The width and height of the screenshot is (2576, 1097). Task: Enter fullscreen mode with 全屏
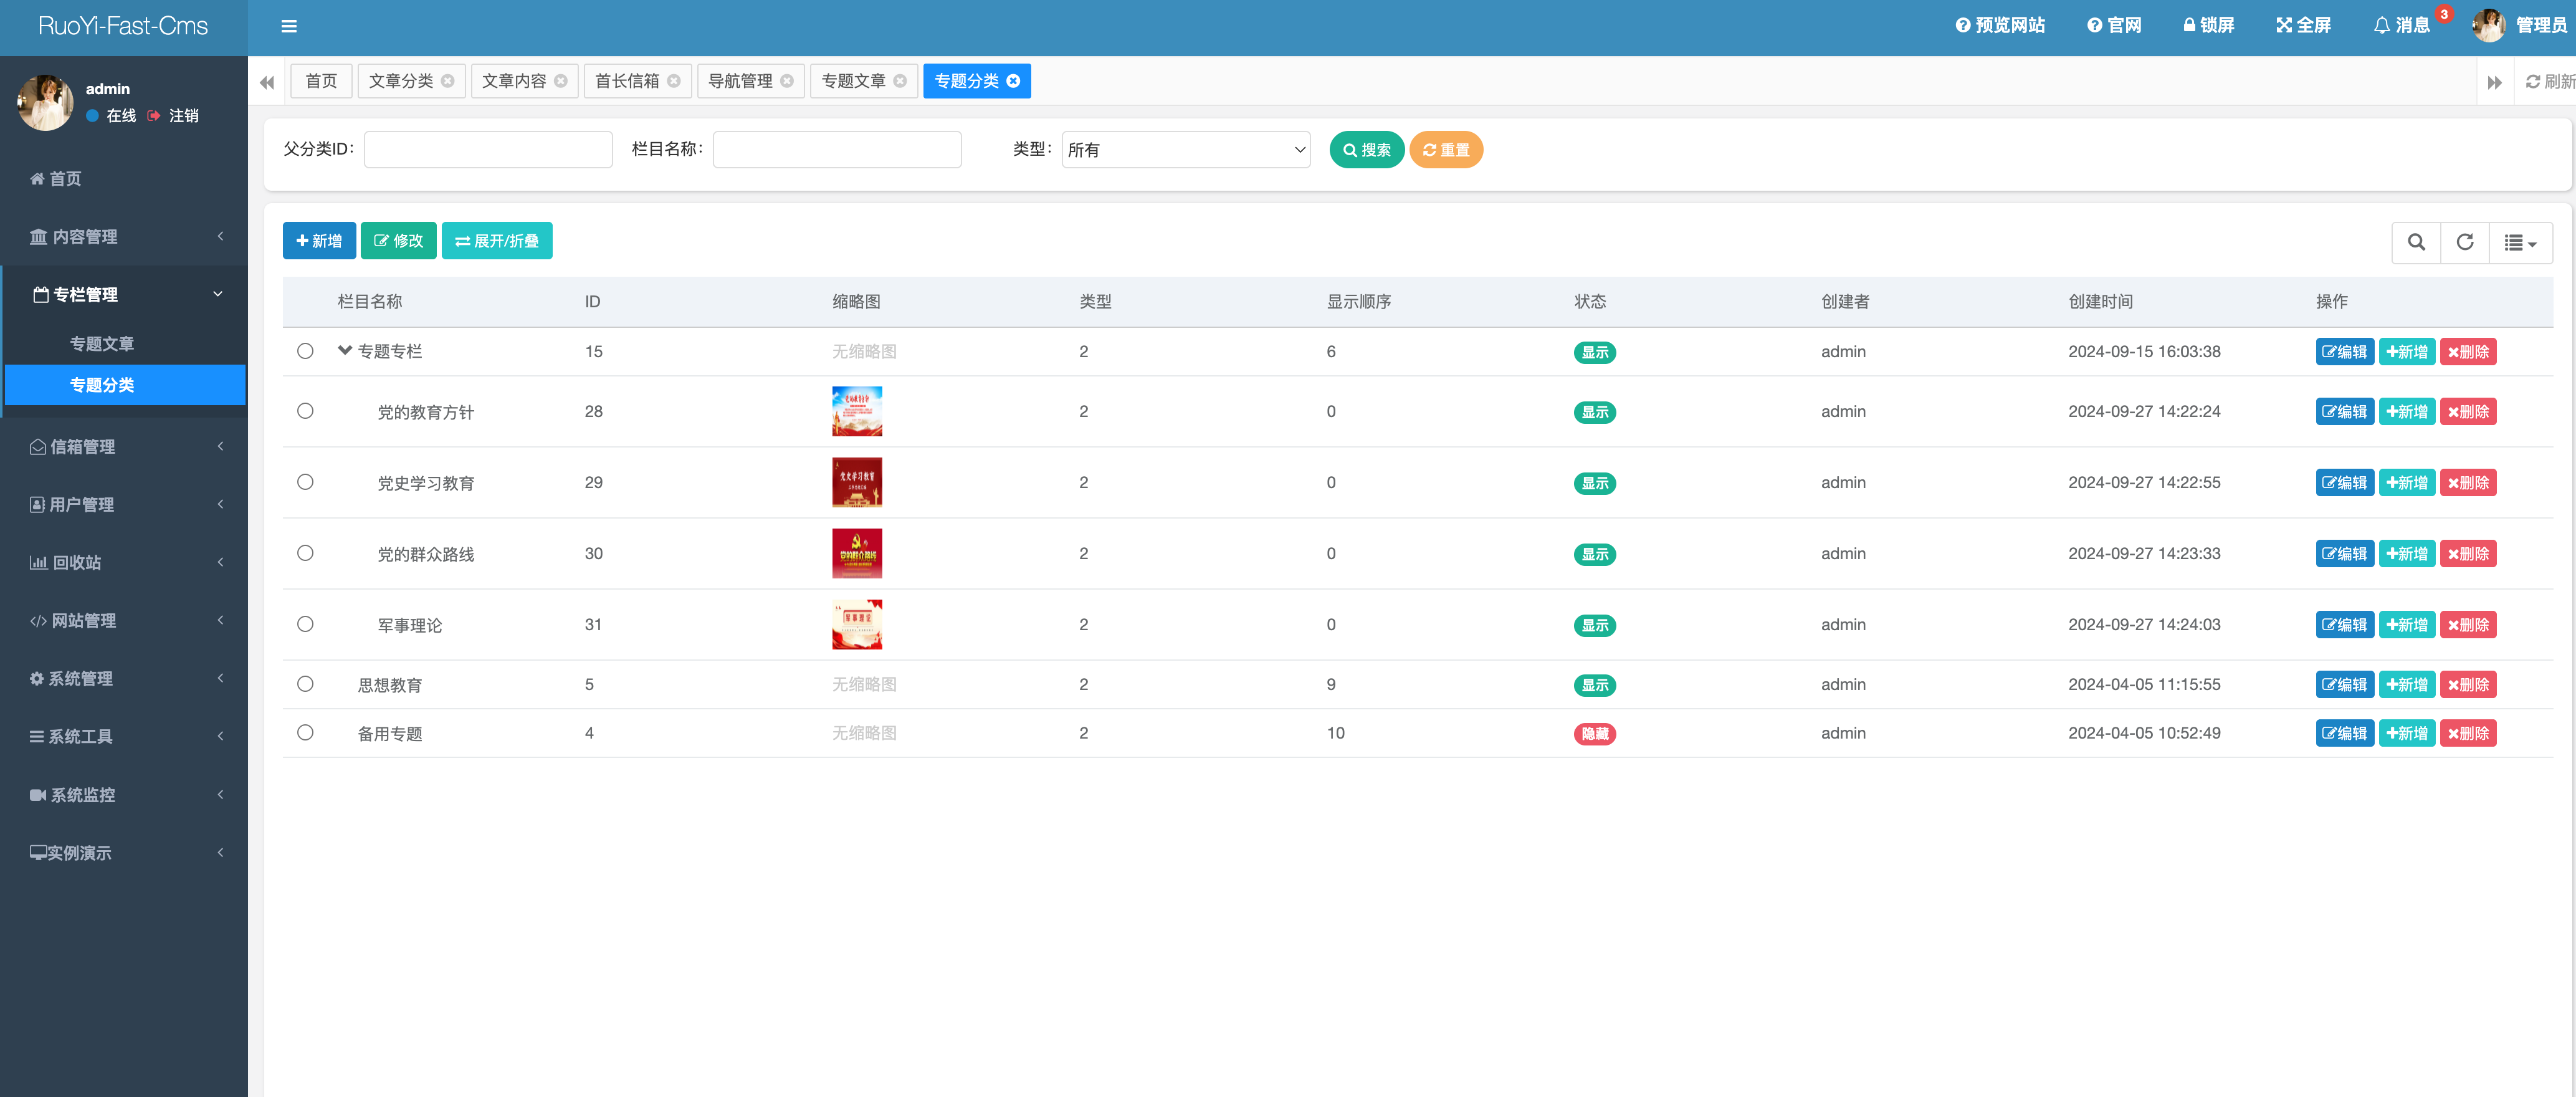pos(2303,26)
